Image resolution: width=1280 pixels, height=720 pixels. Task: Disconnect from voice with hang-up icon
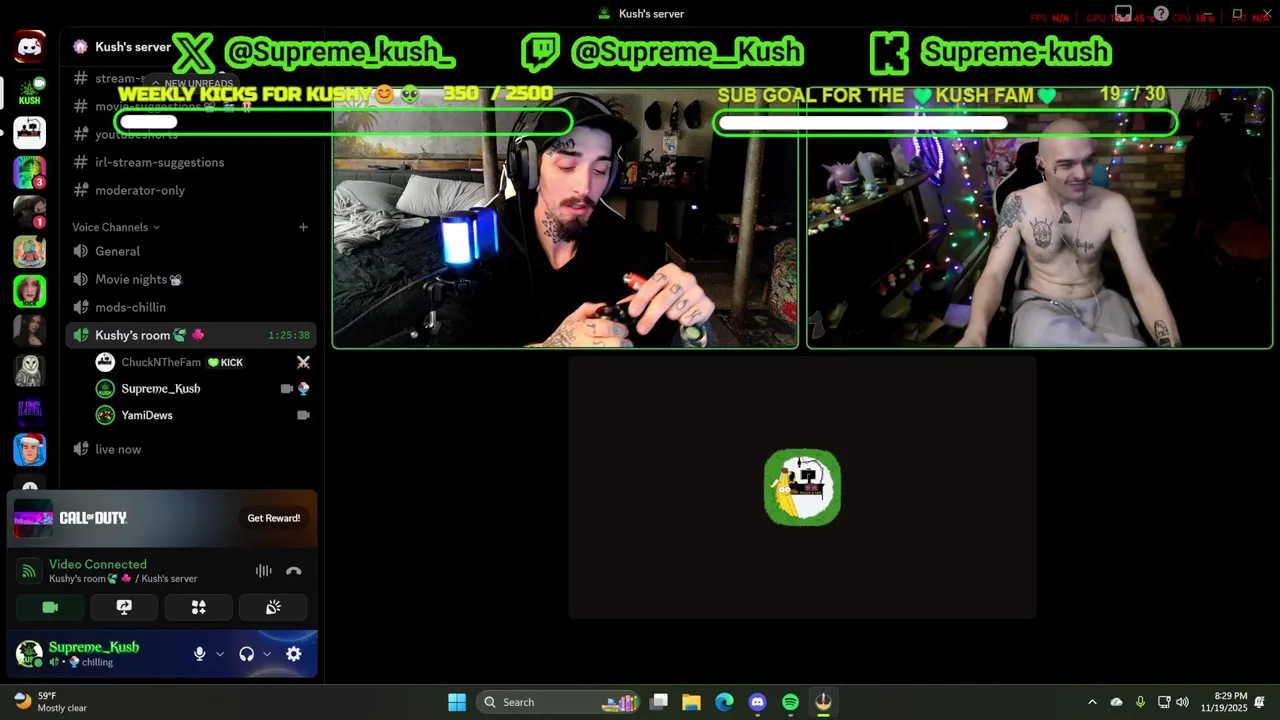(x=293, y=571)
